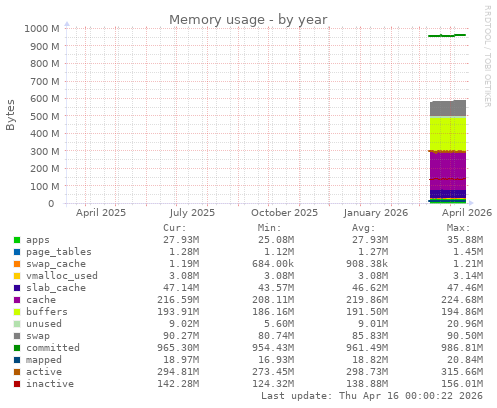Click the 'unused' legend label
497x408 pixels.
click(x=44, y=324)
